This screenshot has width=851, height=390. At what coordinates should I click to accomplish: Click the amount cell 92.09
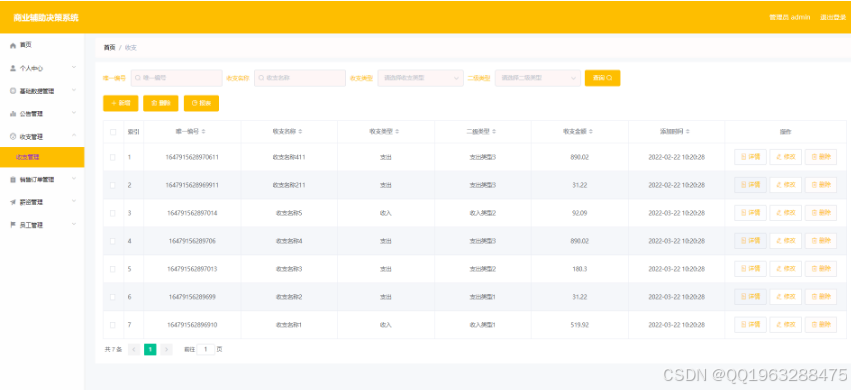click(x=580, y=213)
